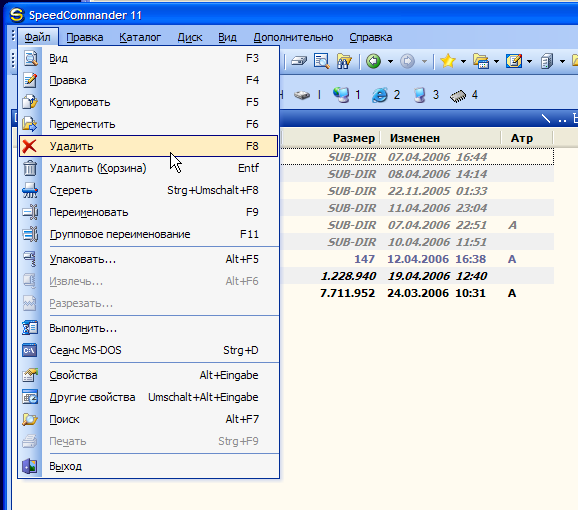Click the green back arrow button
Image resolution: width=578 pixels, height=510 pixels.
coord(373,61)
